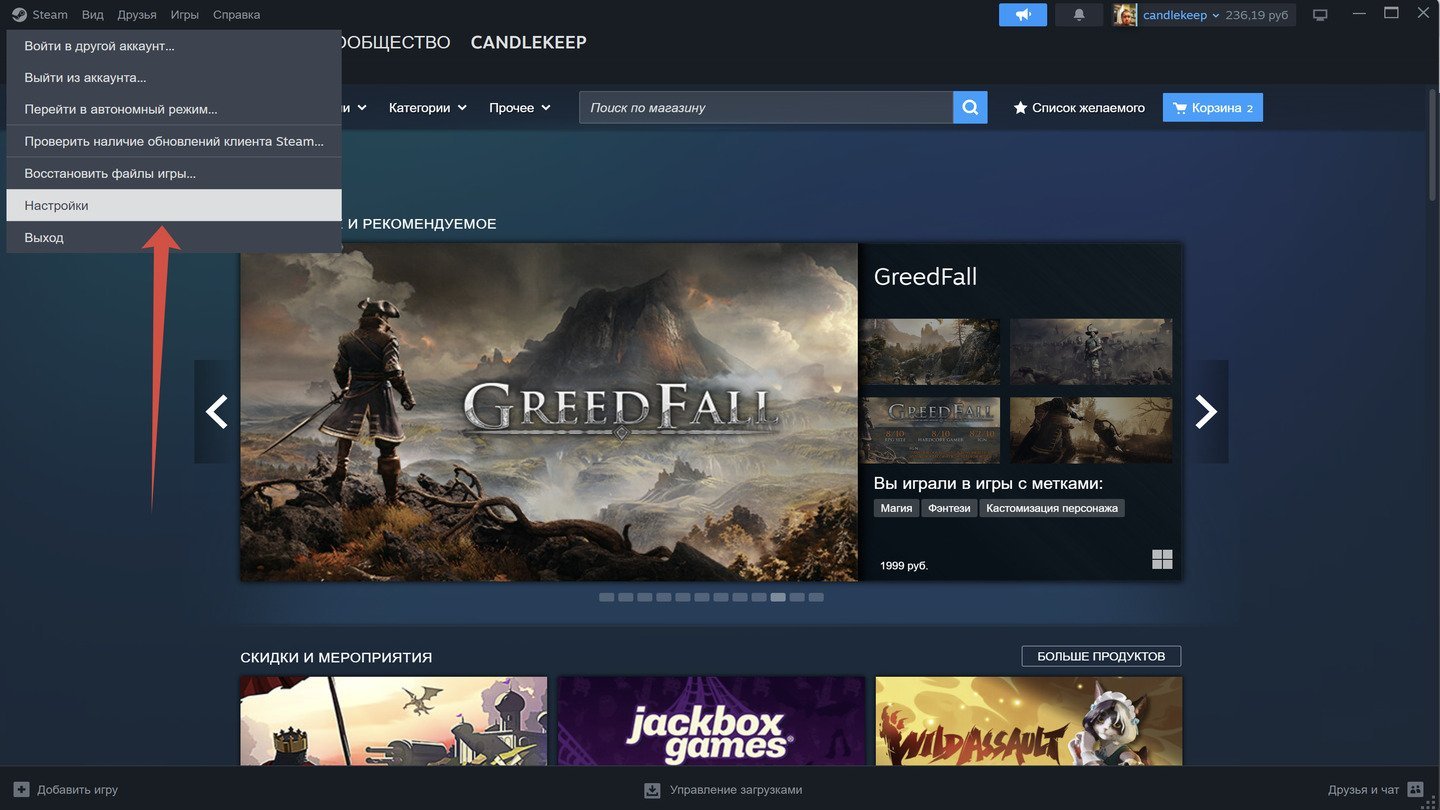This screenshot has width=1440, height=810.
Task: Open the Вид menu
Action: click(x=92, y=15)
